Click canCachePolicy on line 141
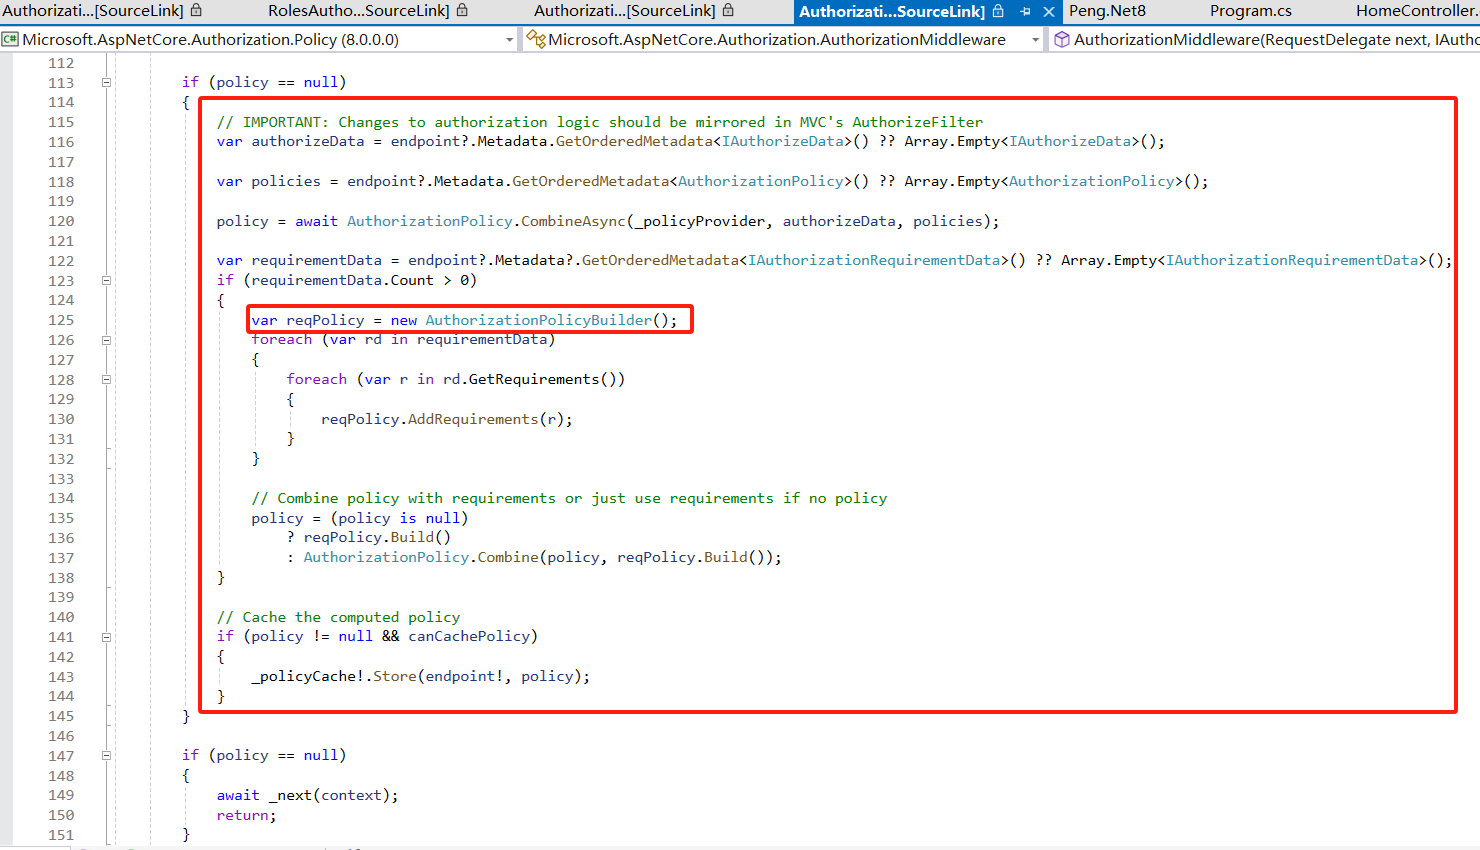 (x=469, y=636)
